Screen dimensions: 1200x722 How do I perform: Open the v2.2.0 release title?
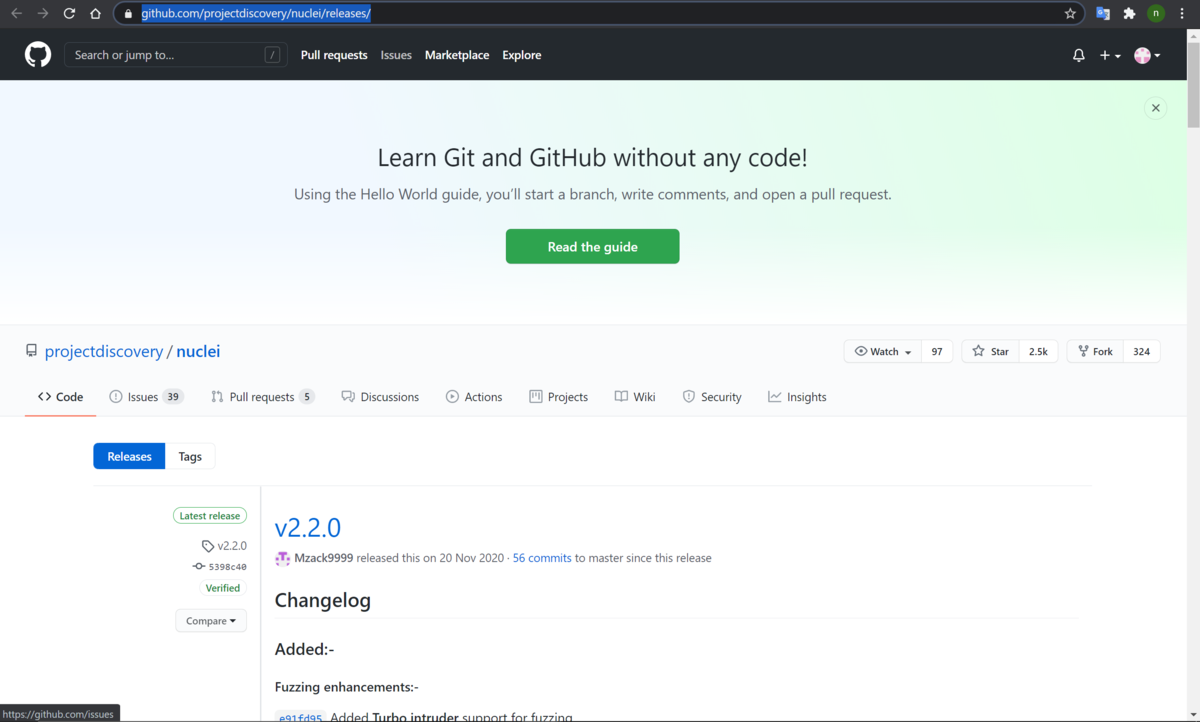pyautogui.click(x=308, y=527)
